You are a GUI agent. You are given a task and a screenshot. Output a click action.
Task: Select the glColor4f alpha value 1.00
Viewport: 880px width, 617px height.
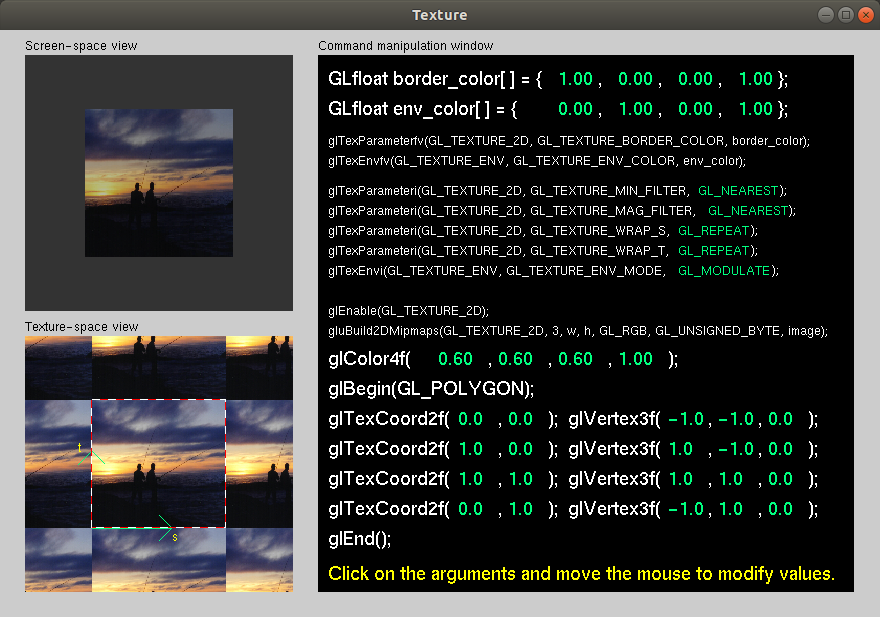(x=635, y=359)
